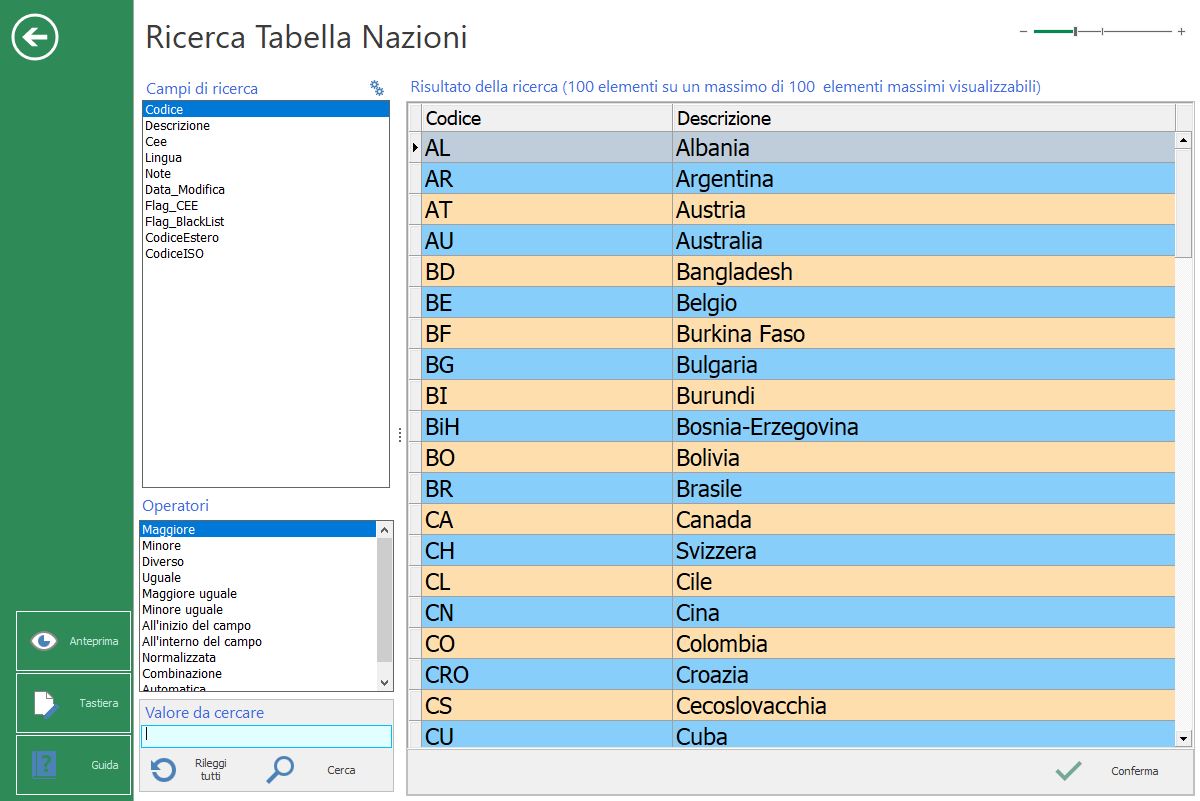Open the Tastiera keyboard tool
1200x801 pixels.
[x=74, y=703]
